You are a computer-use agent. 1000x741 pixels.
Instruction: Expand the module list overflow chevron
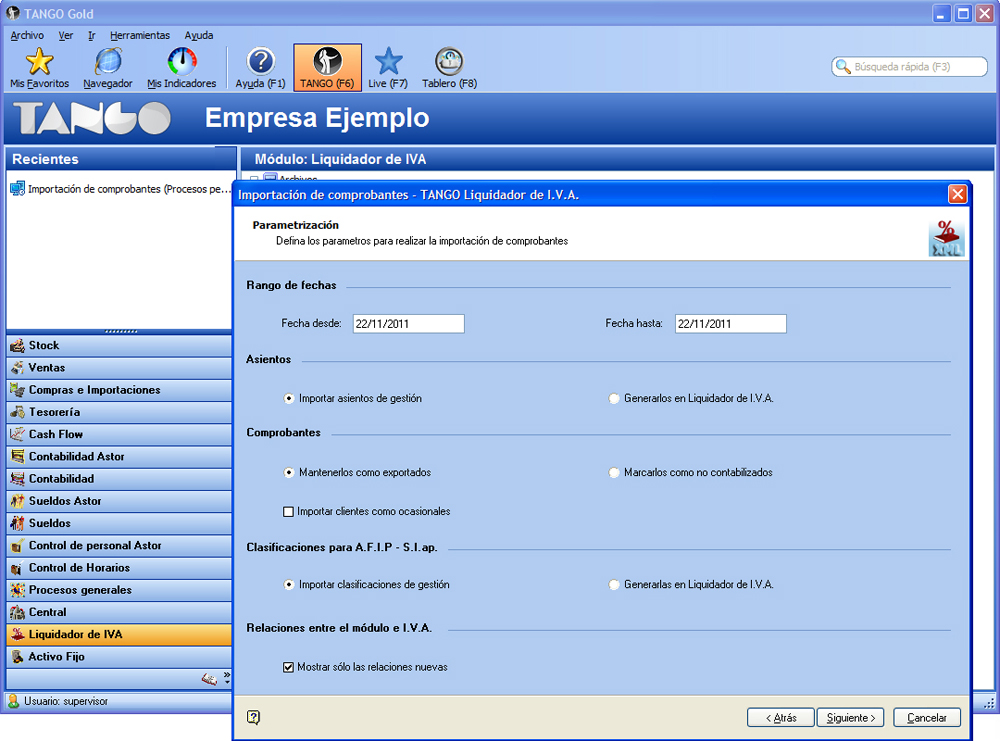click(x=227, y=678)
